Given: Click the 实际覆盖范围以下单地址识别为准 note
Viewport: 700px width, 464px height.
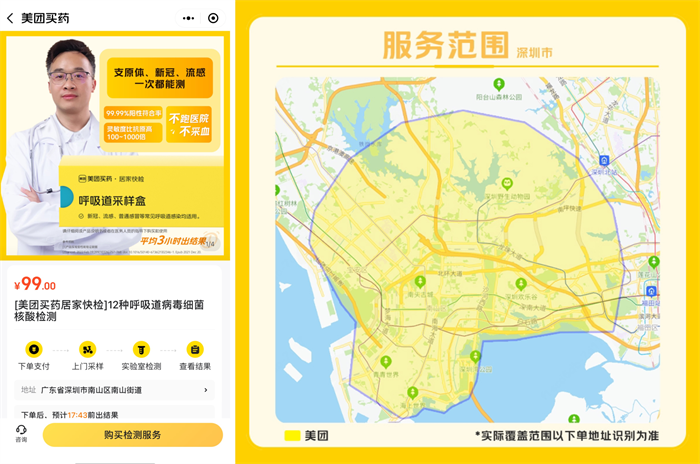Looking at the screenshot, I should (567, 435).
